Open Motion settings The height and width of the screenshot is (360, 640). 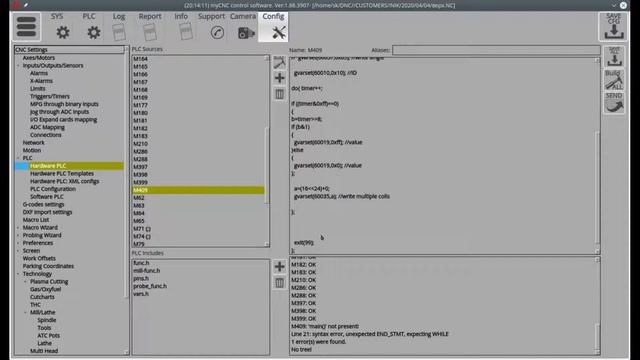coord(32,150)
